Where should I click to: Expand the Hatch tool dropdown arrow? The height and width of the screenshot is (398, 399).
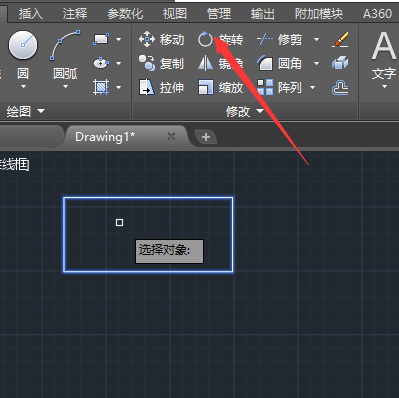tap(119, 87)
